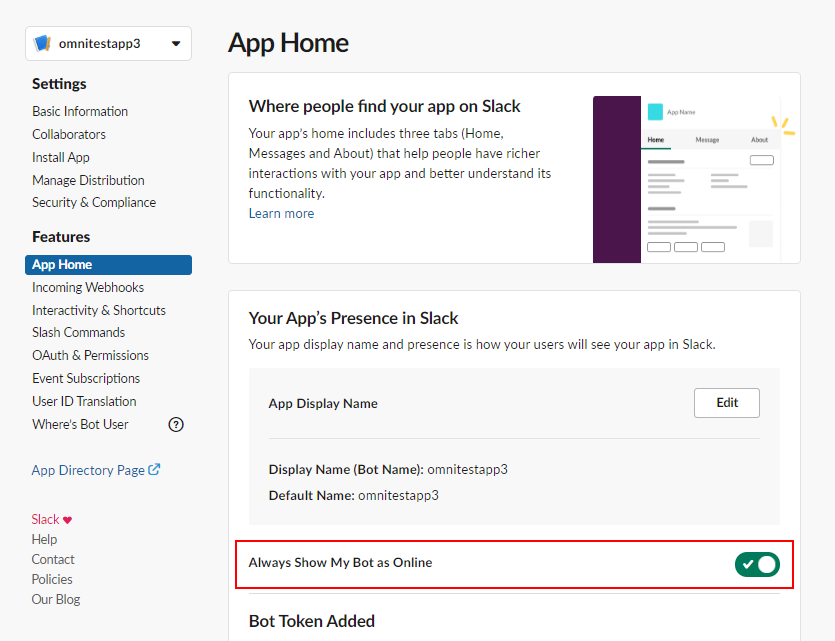This screenshot has width=835, height=641.
Task: Click external link icon beside App Directory Page
Action: (154, 470)
